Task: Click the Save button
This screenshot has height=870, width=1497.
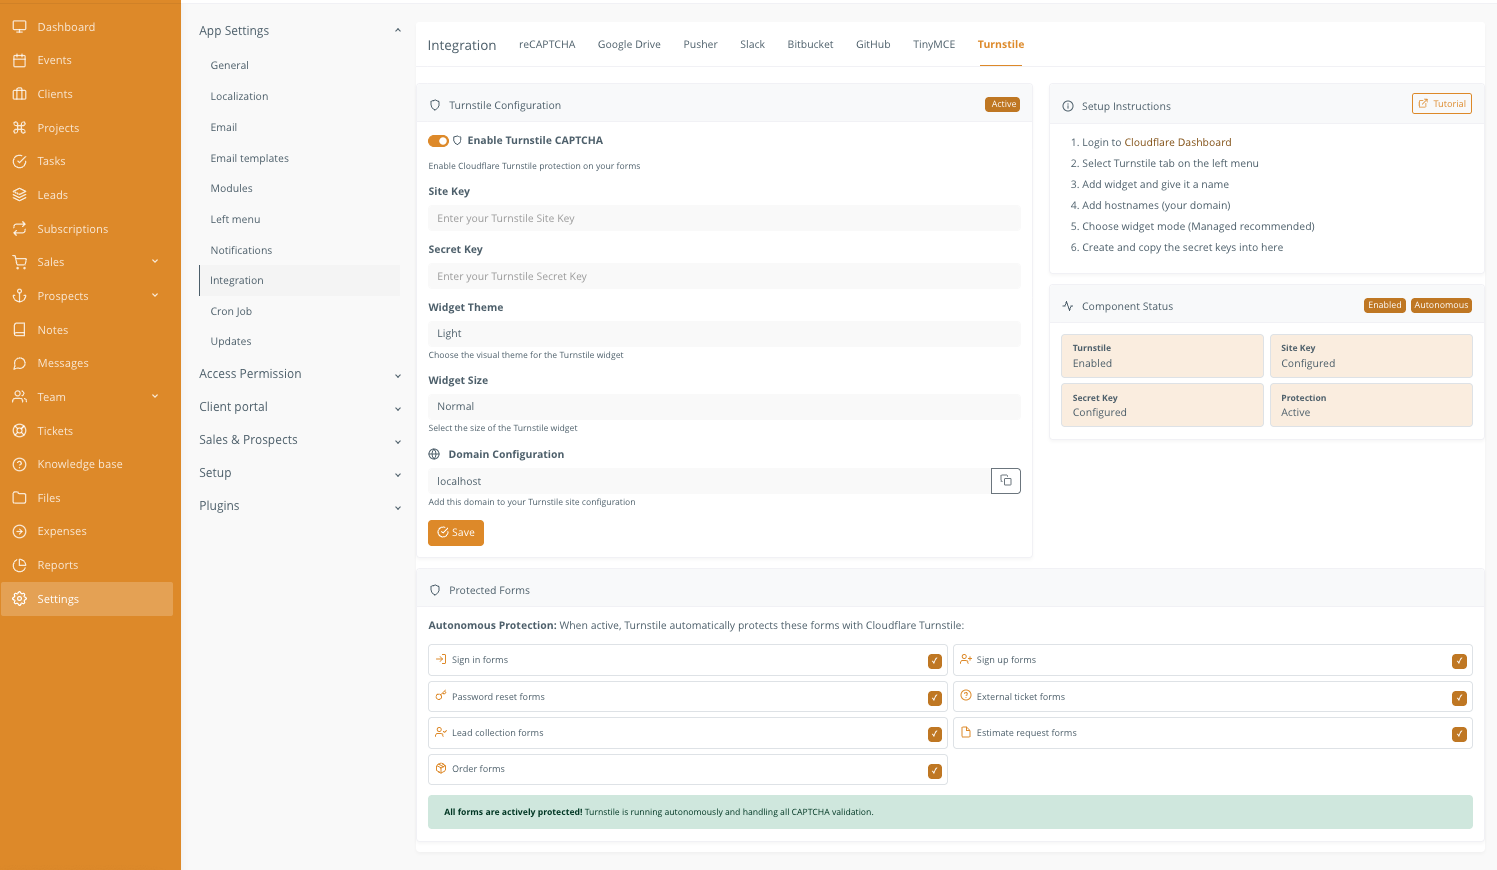Action: coord(455,532)
